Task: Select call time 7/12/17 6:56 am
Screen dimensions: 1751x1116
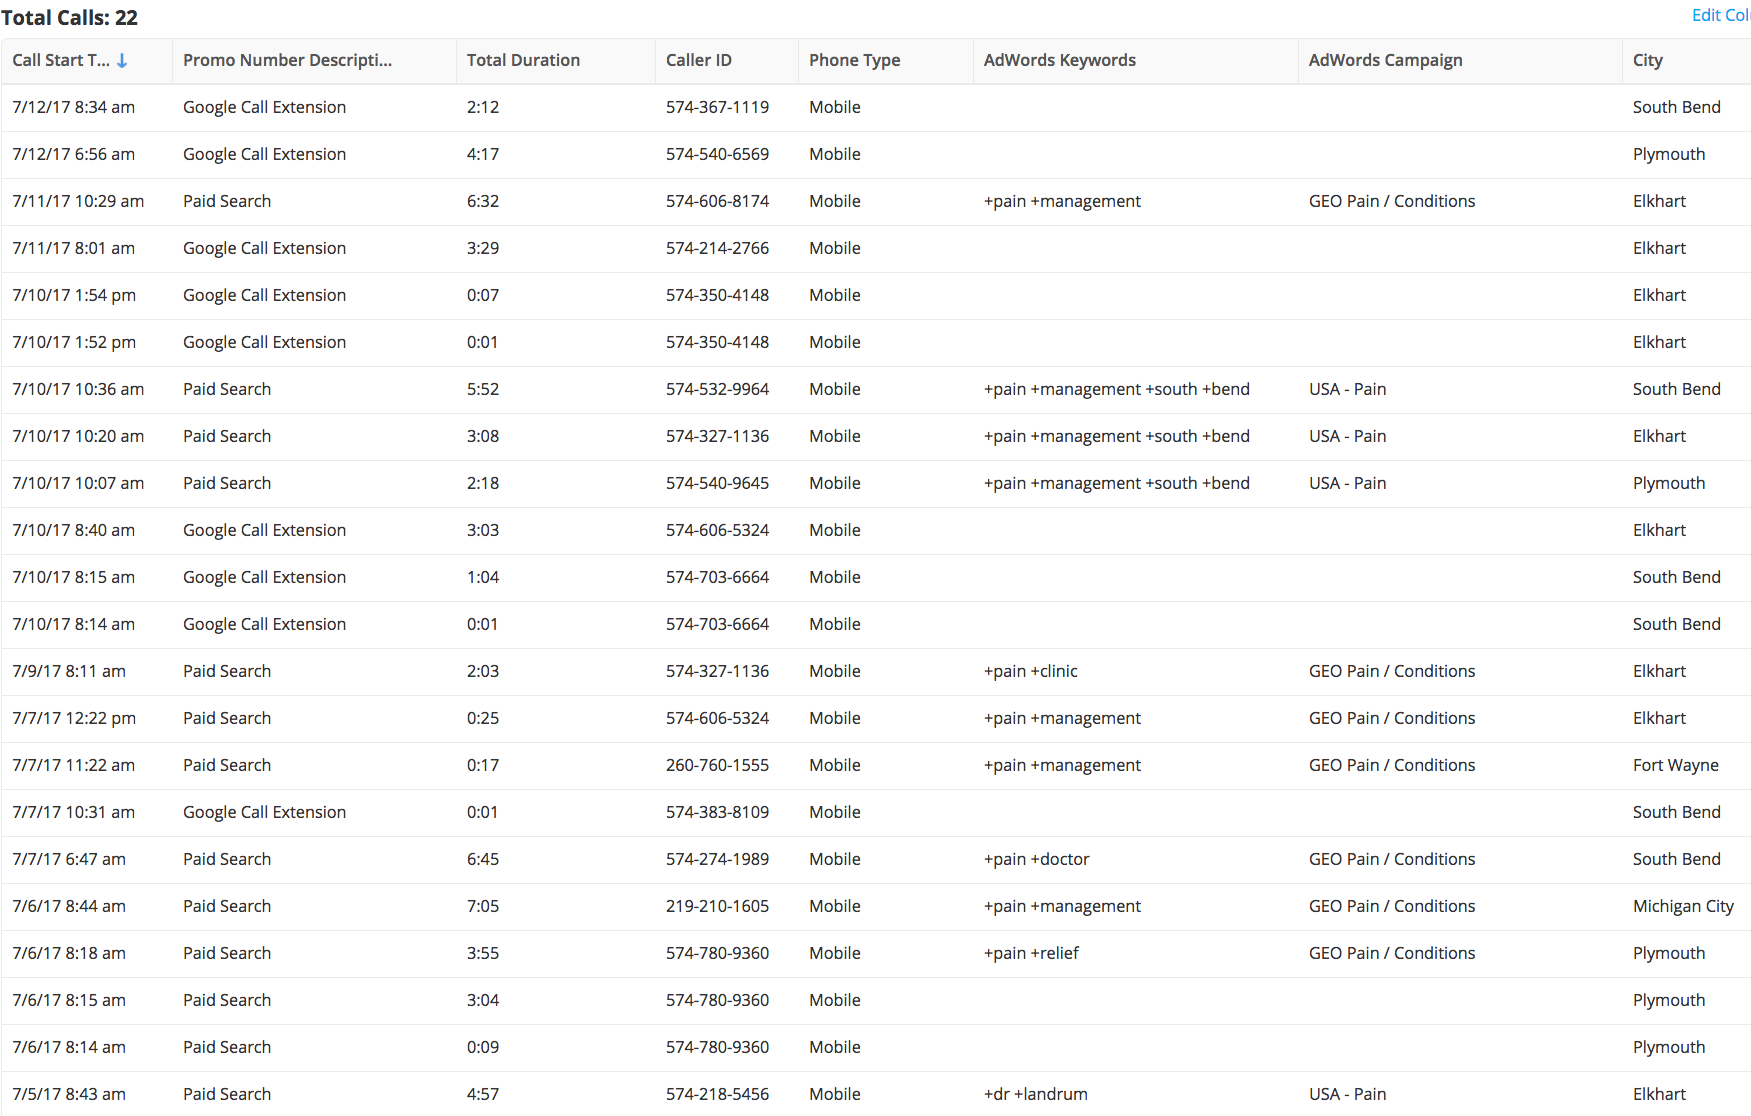Action: pyautogui.click(x=73, y=154)
